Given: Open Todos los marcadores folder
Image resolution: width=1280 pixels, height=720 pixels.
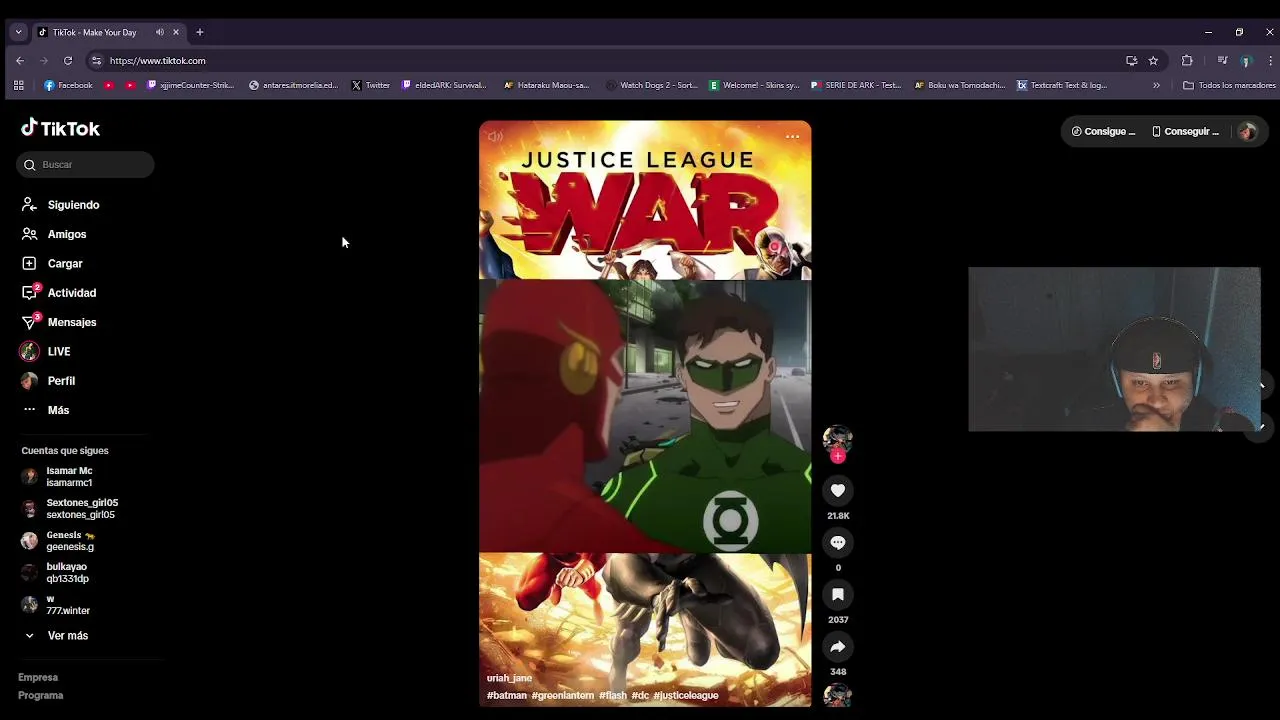Looking at the screenshot, I should [x=1229, y=86].
